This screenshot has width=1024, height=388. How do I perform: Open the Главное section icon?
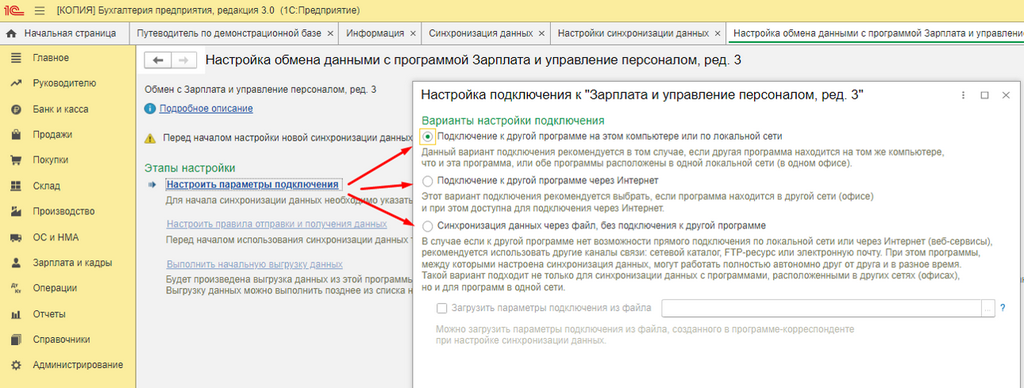(16, 58)
